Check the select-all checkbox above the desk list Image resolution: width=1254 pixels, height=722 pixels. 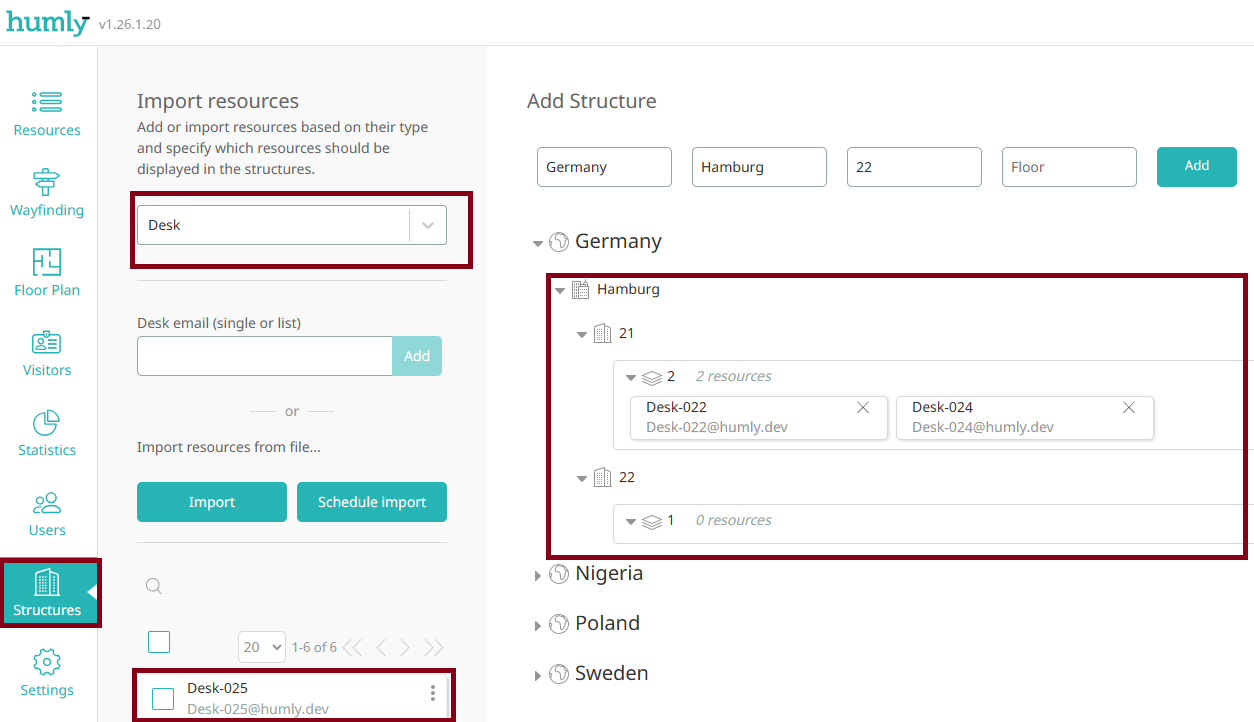(x=159, y=641)
